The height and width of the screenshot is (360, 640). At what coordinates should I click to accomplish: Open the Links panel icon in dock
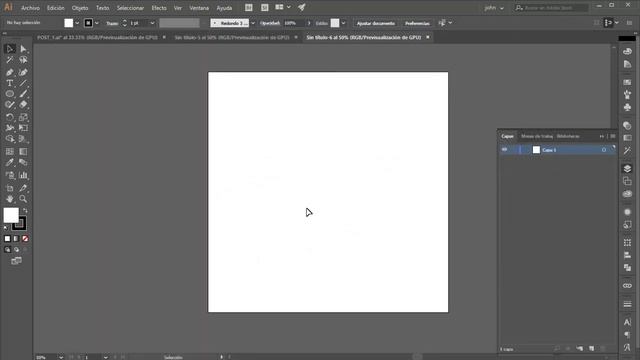click(627, 286)
